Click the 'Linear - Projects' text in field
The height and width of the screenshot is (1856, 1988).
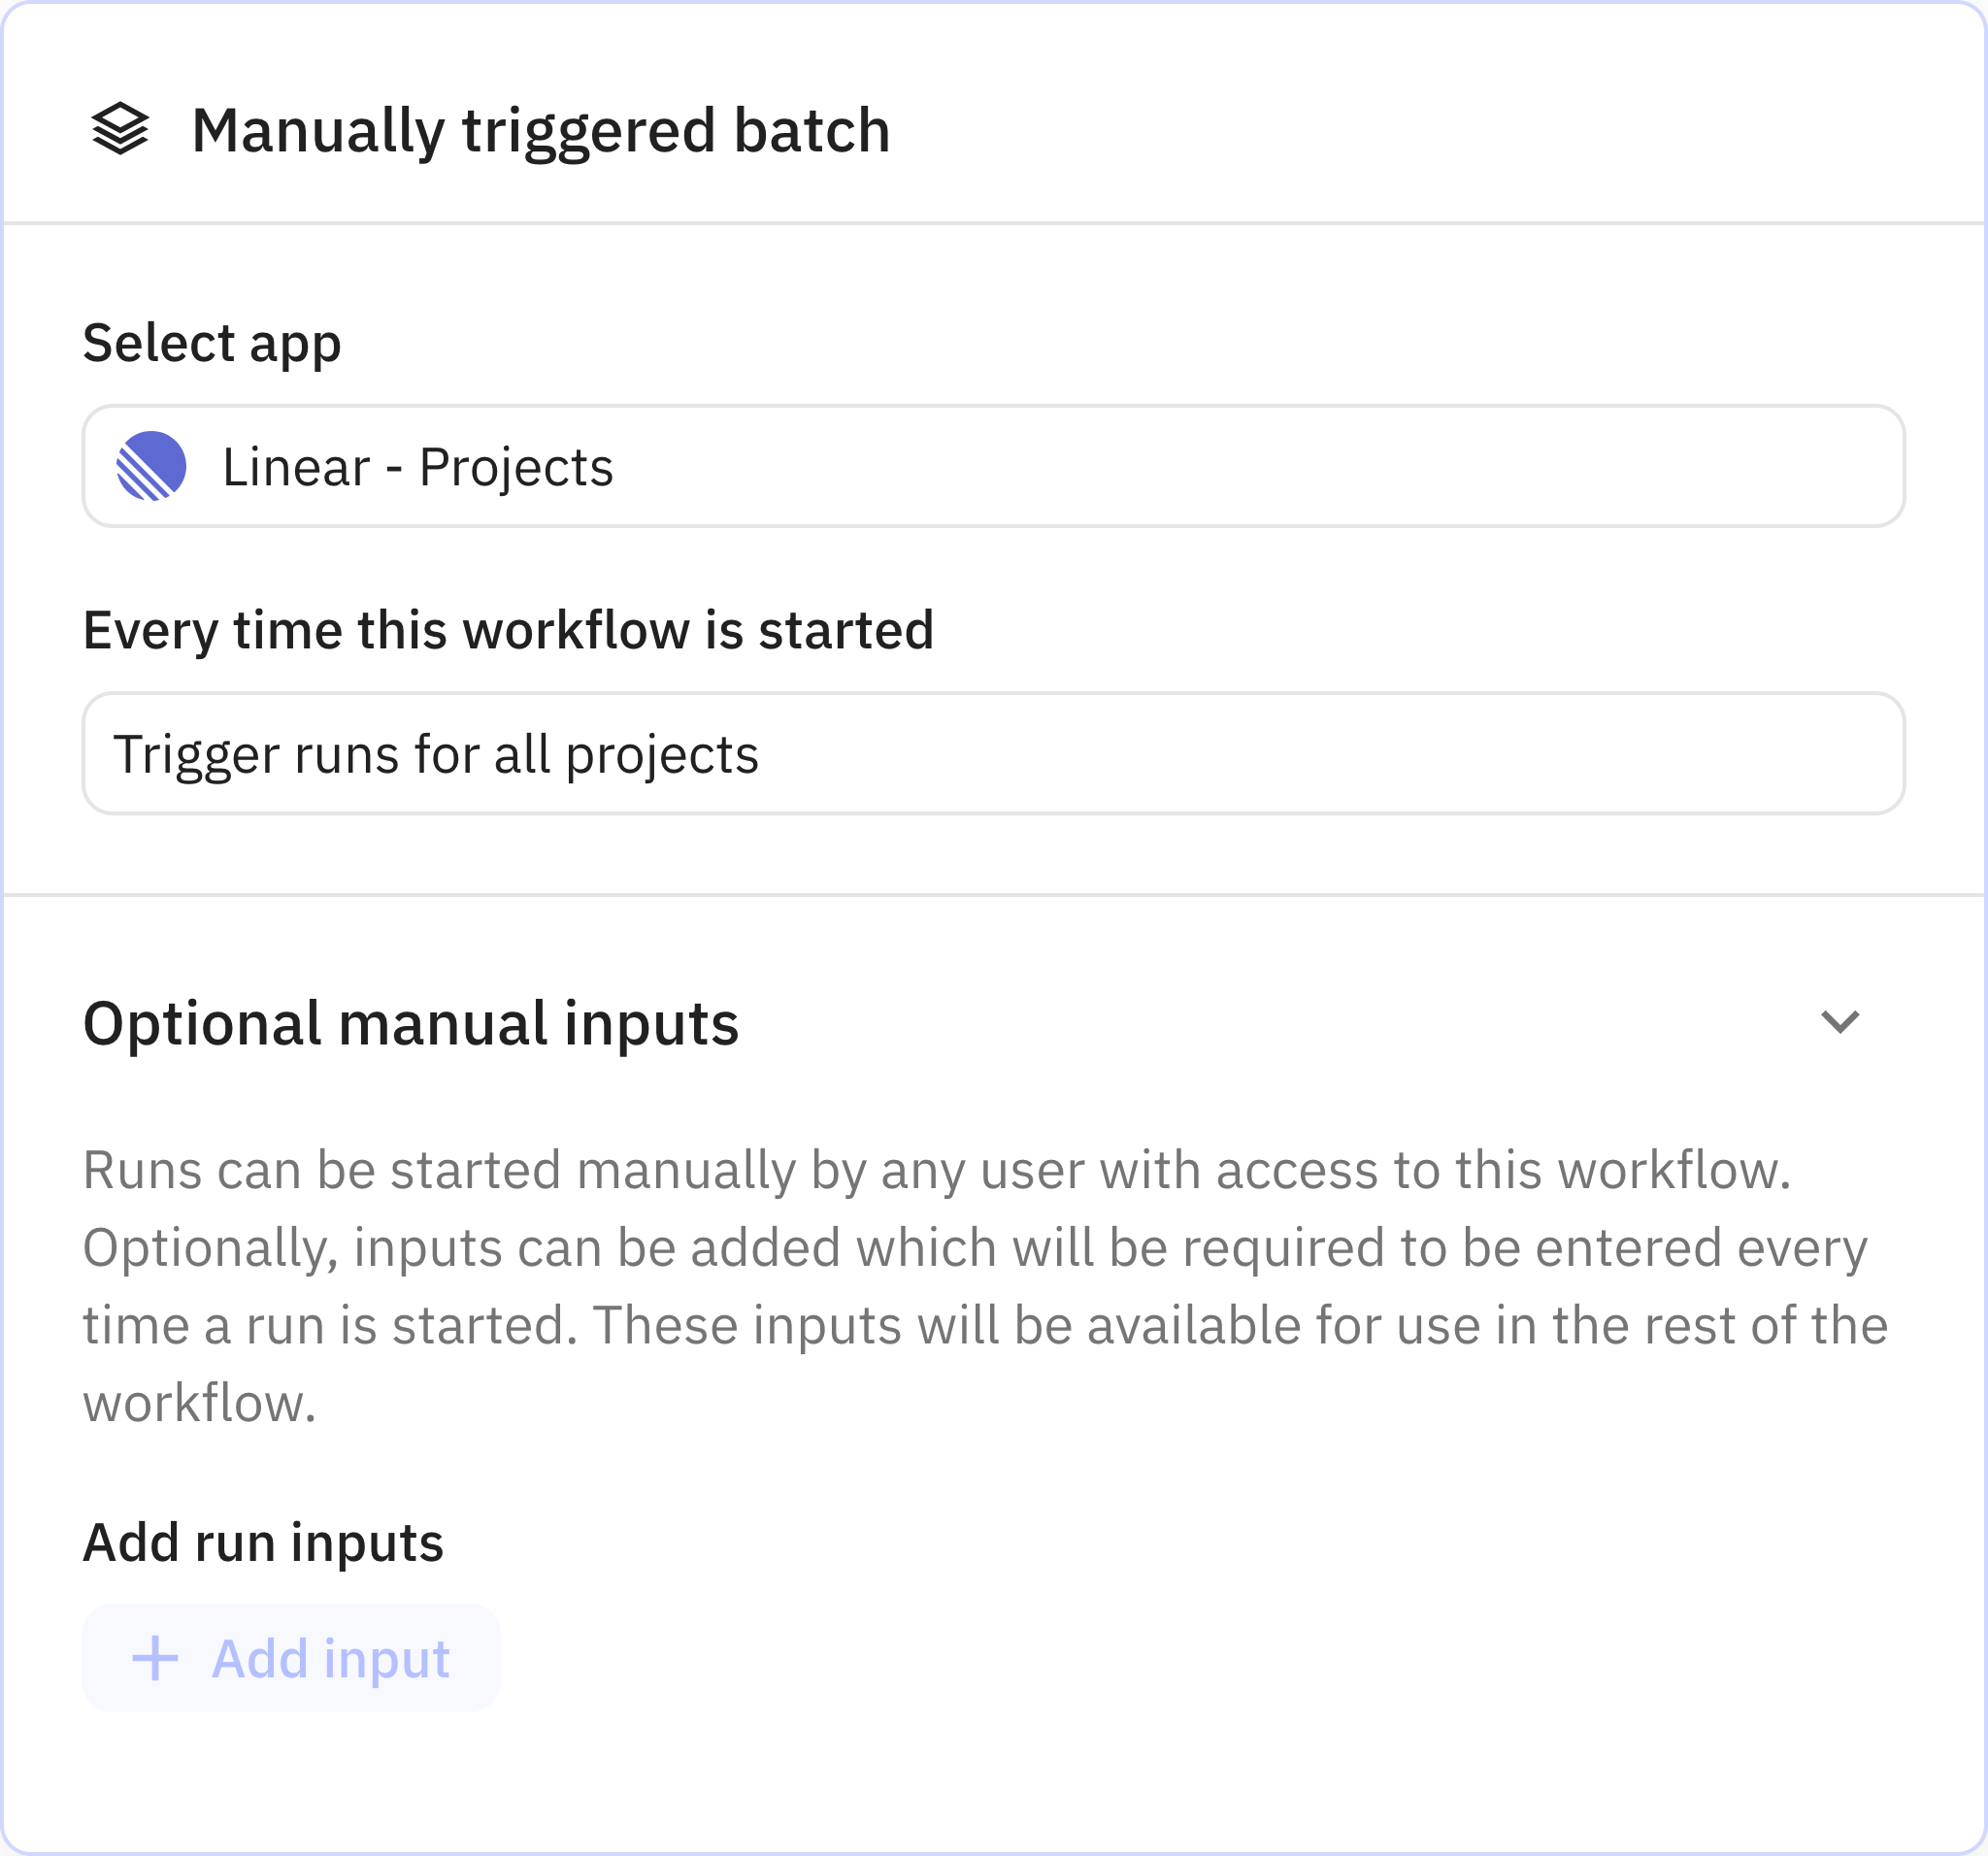click(x=417, y=467)
